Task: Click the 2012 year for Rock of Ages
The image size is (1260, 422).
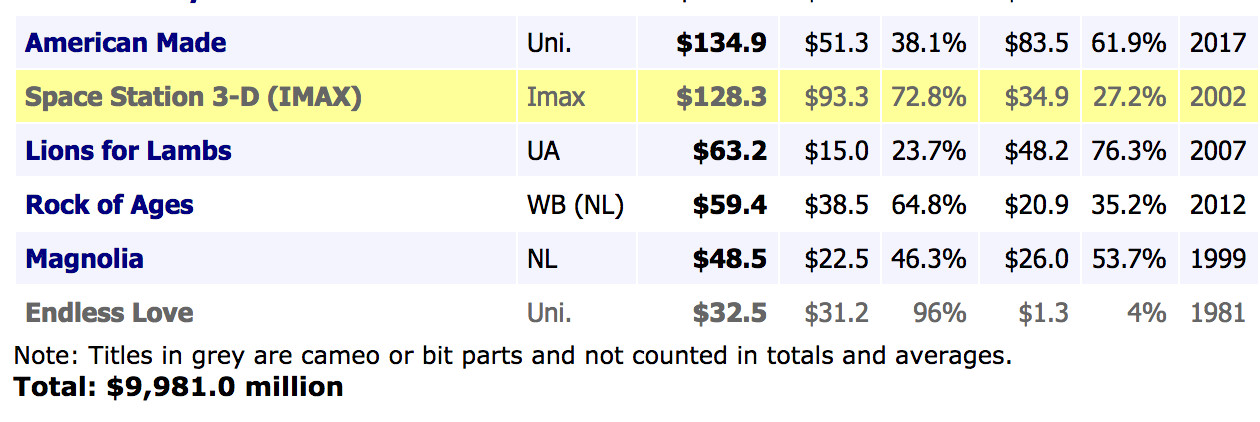Action: tap(1218, 205)
